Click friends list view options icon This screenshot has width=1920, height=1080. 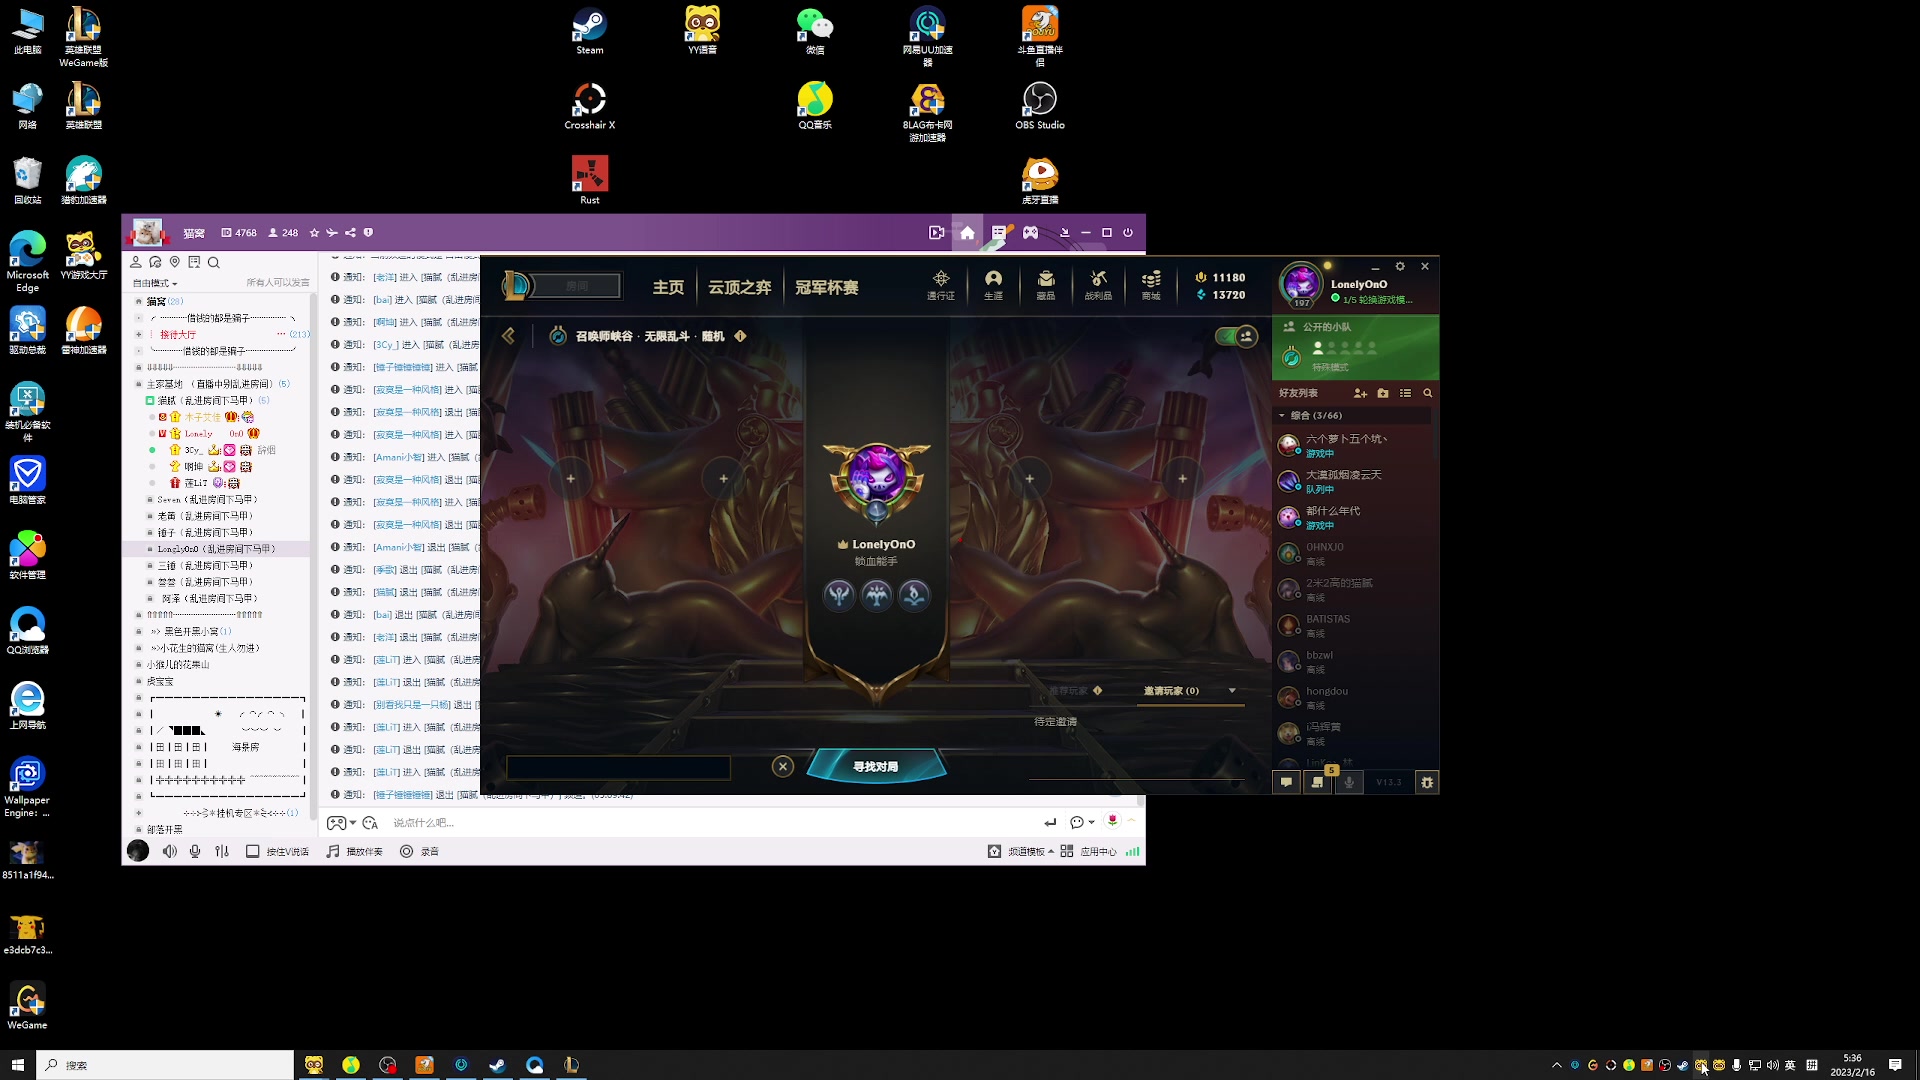pyautogui.click(x=1405, y=393)
